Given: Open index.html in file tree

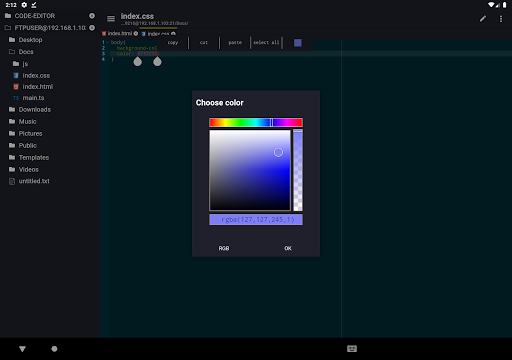Looking at the screenshot, I should (x=33, y=87).
